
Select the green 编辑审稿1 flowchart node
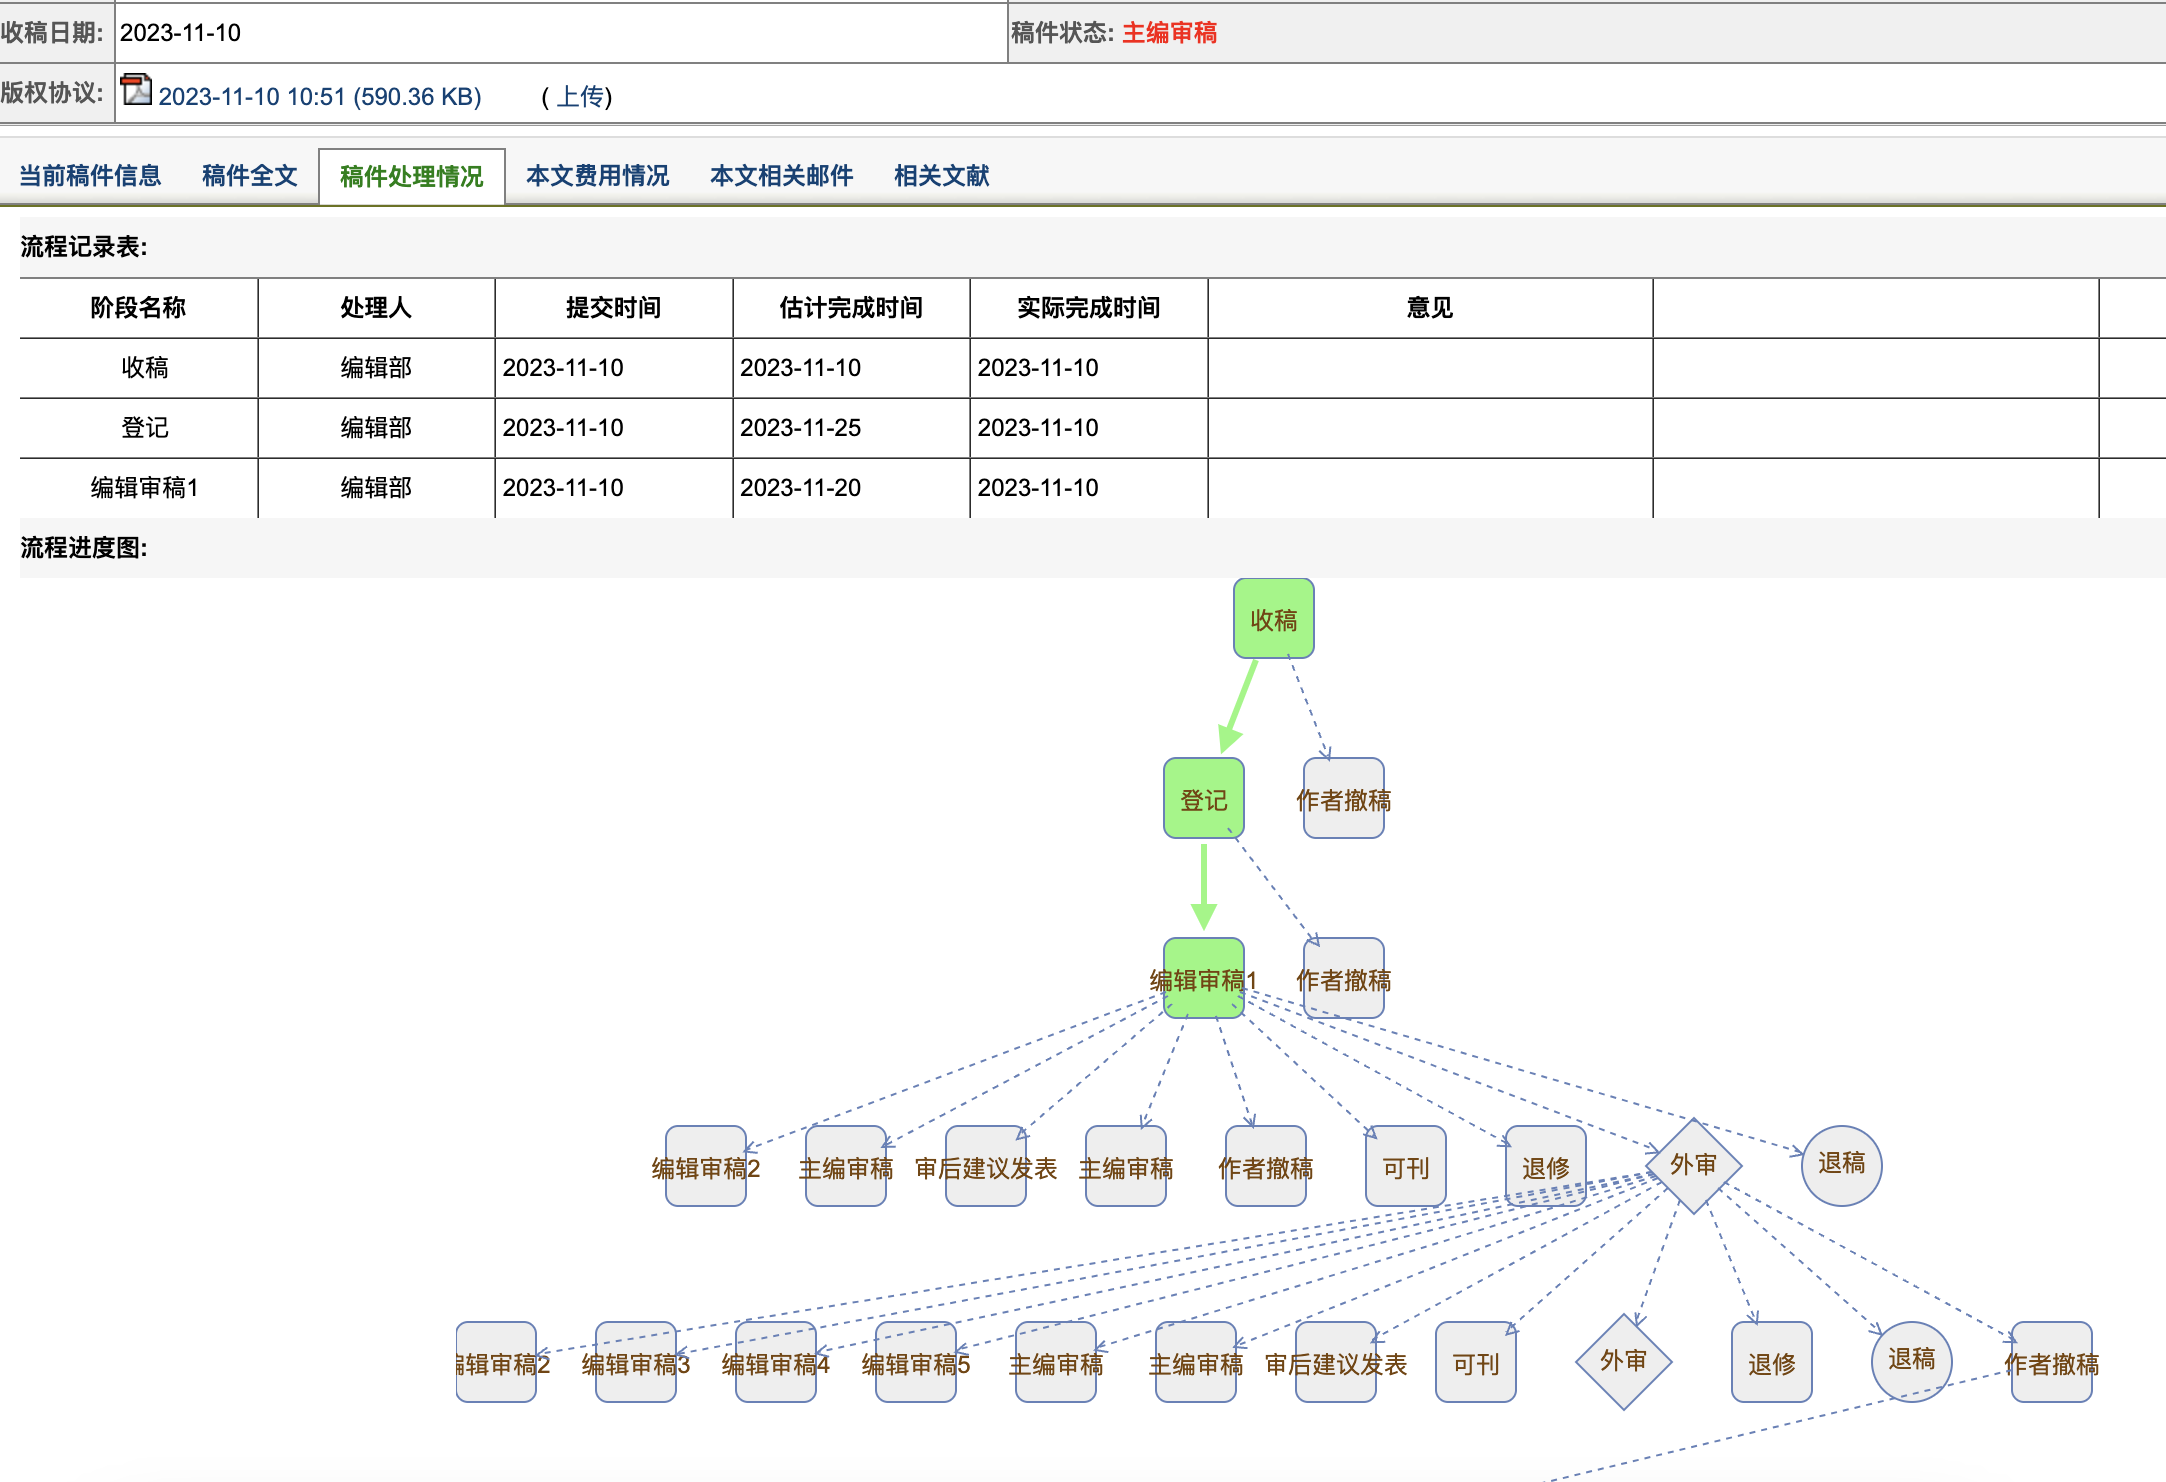click(1203, 978)
